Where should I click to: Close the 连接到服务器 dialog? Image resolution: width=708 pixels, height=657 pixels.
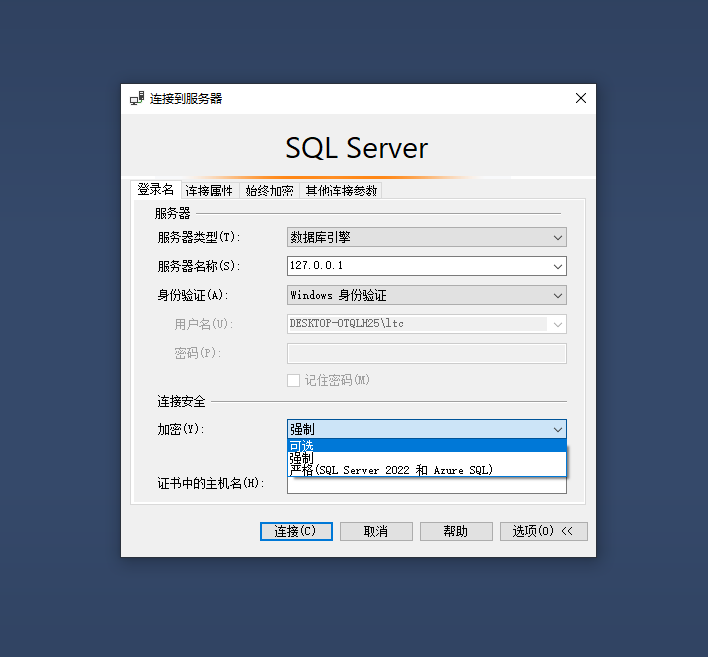(x=580, y=98)
